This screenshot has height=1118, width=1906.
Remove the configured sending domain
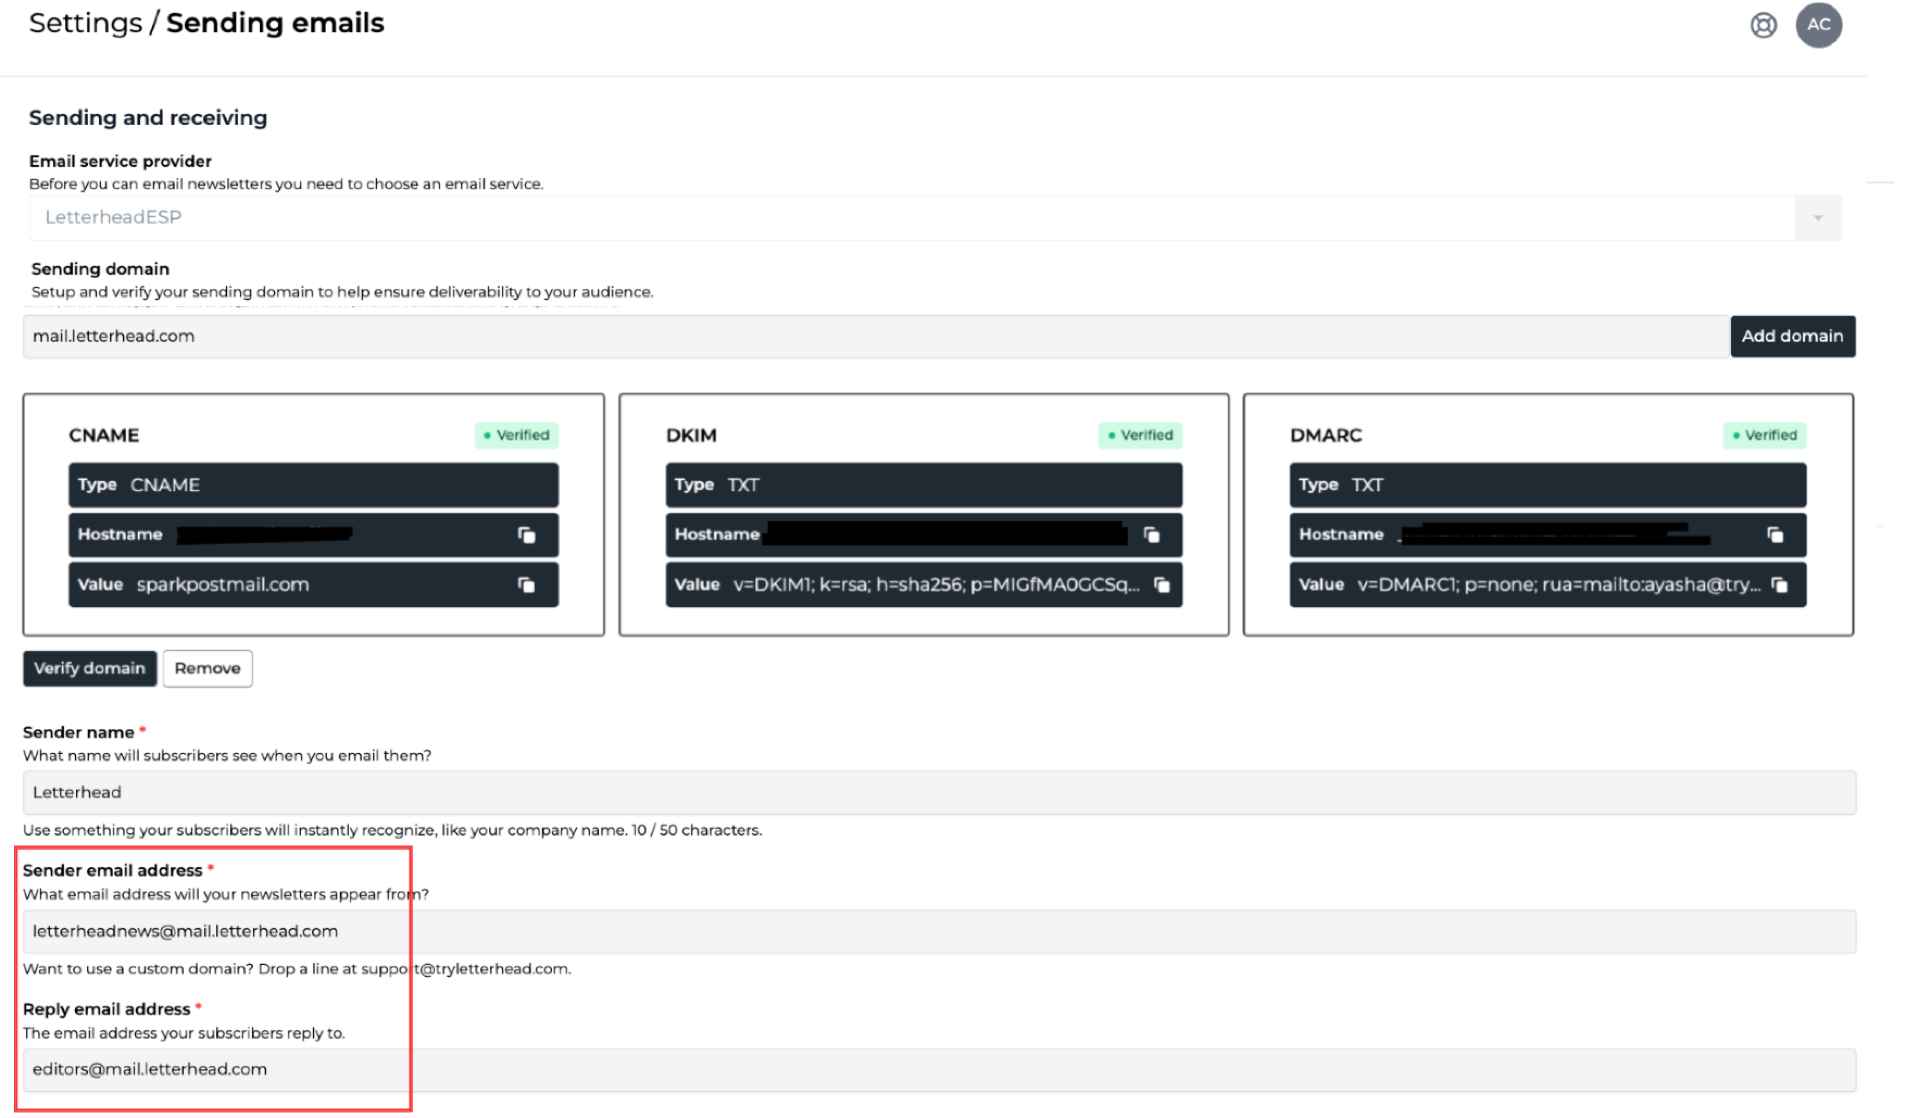point(207,668)
